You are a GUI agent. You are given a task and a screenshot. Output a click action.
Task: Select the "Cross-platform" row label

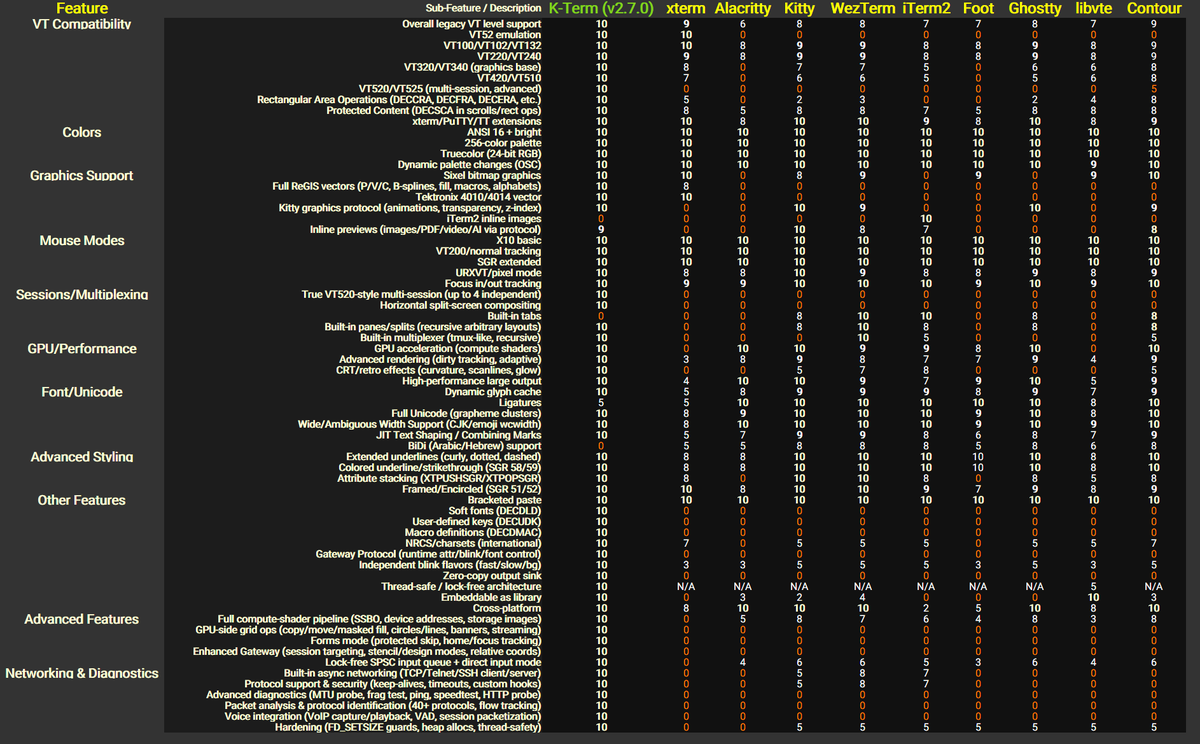[x=508, y=608]
